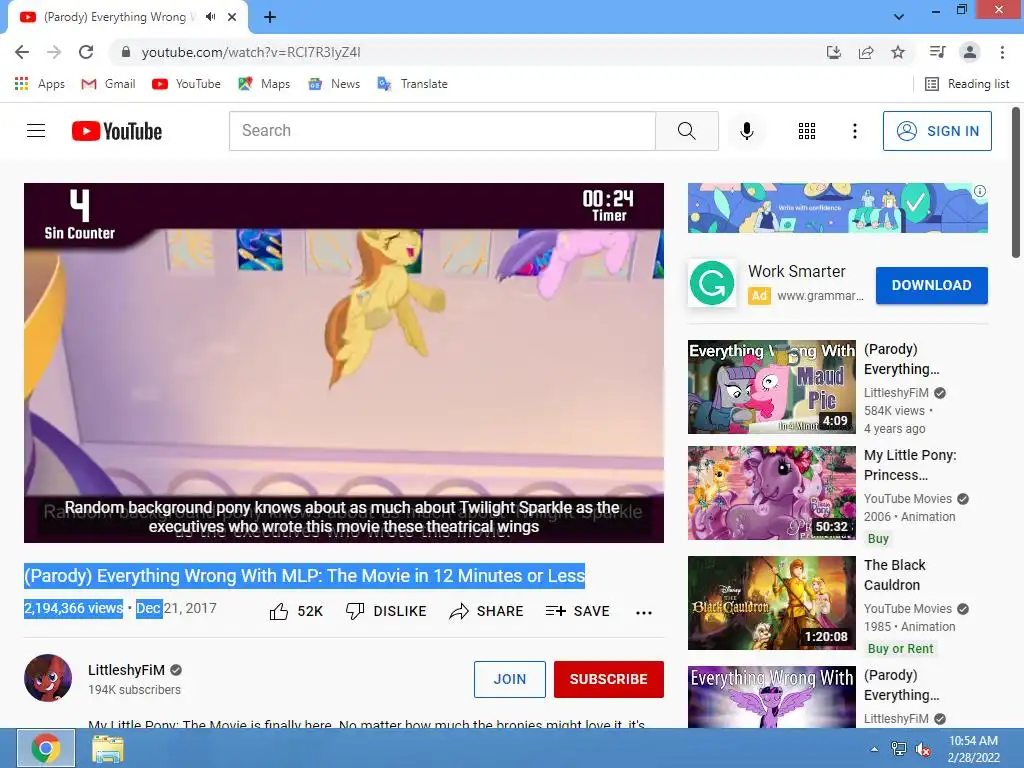Open LittleshyFiM channel avatar
This screenshot has width=1024, height=768.
[x=48, y=678]
